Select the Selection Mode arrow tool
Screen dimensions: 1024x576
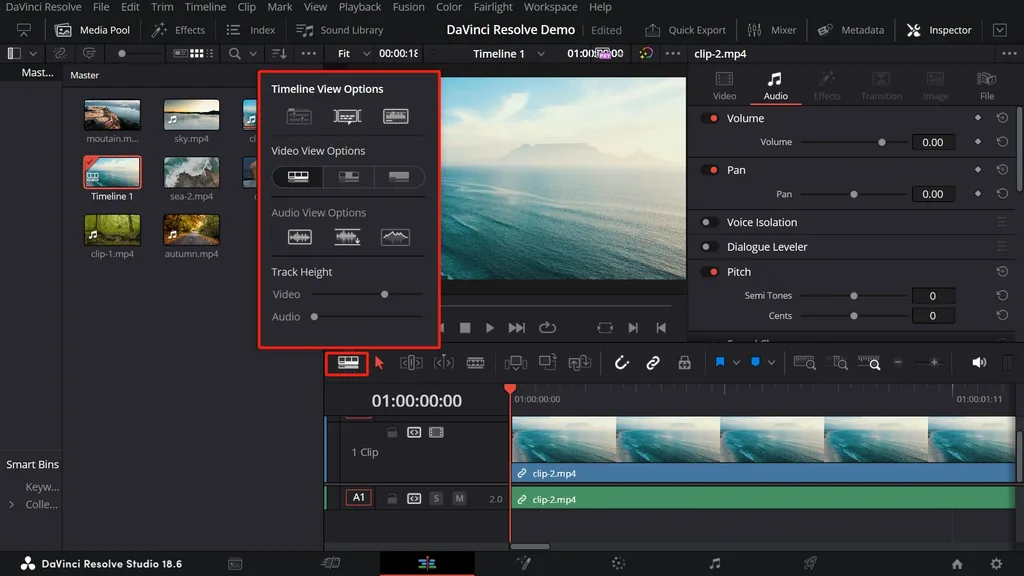click(x=379, y=363)
